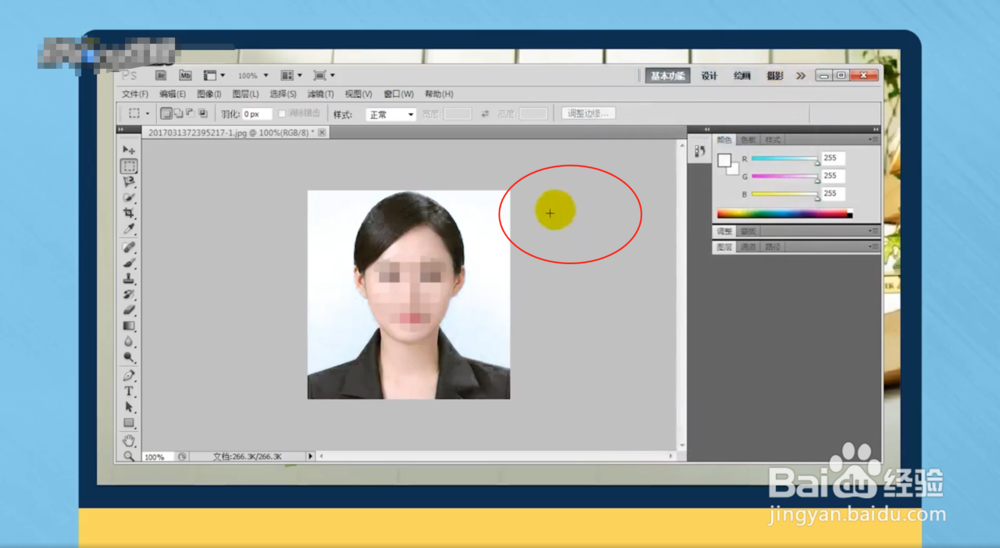Screen dimensions: 1000x548
Task: Select the Eyedropper tool
Action: [x=129, y=228]
